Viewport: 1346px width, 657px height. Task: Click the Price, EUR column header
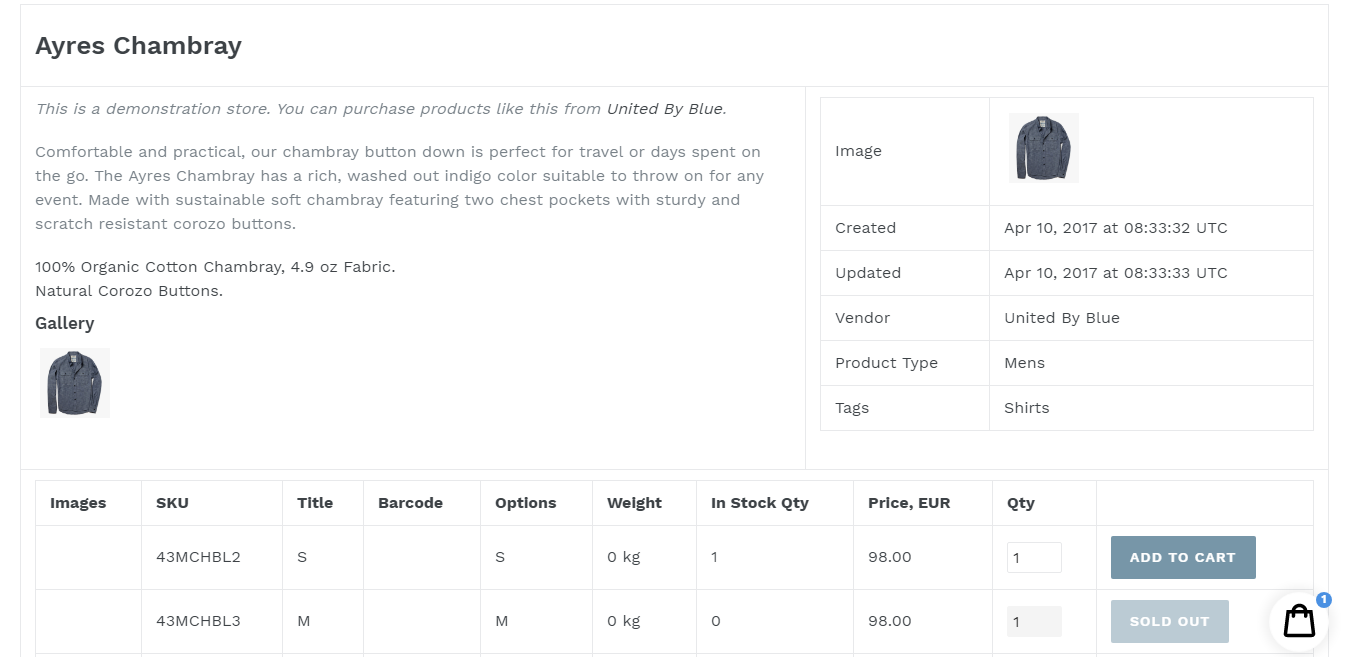click(x=910, y=503)
